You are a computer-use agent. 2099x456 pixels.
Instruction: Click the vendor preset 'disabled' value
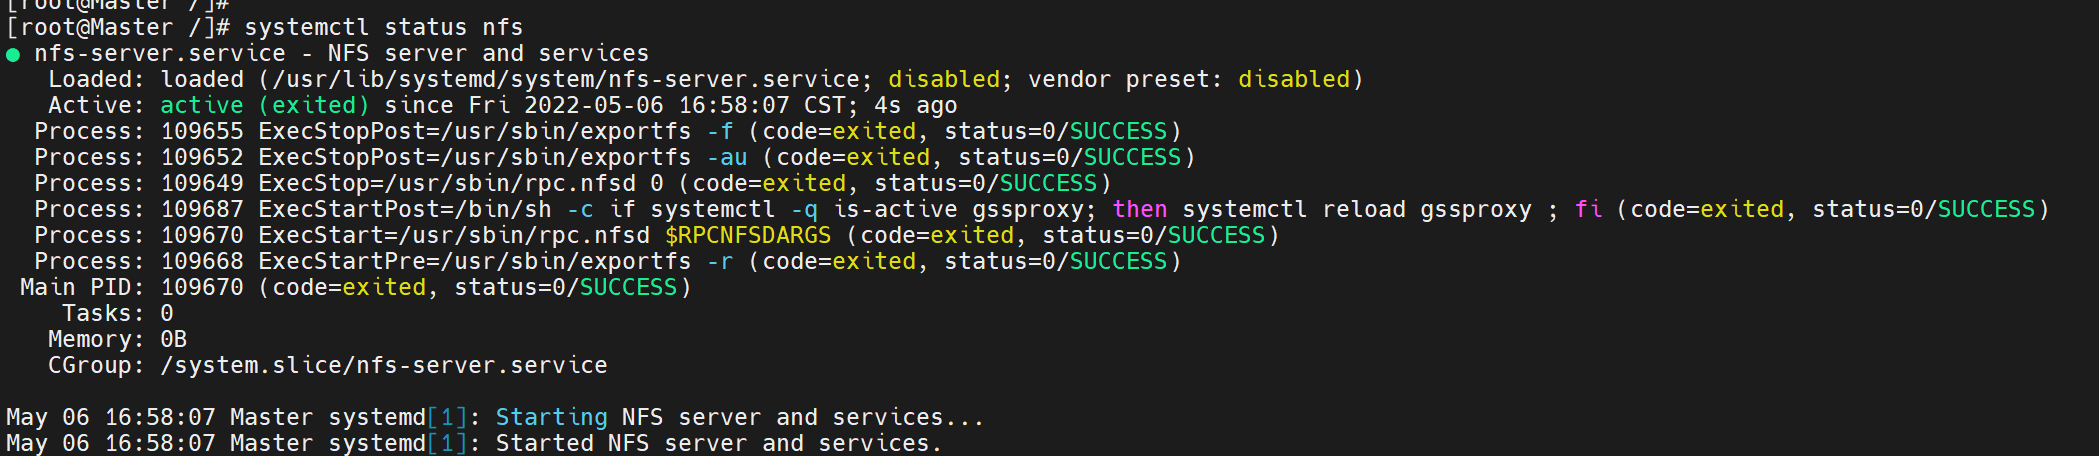[1294, 79]
